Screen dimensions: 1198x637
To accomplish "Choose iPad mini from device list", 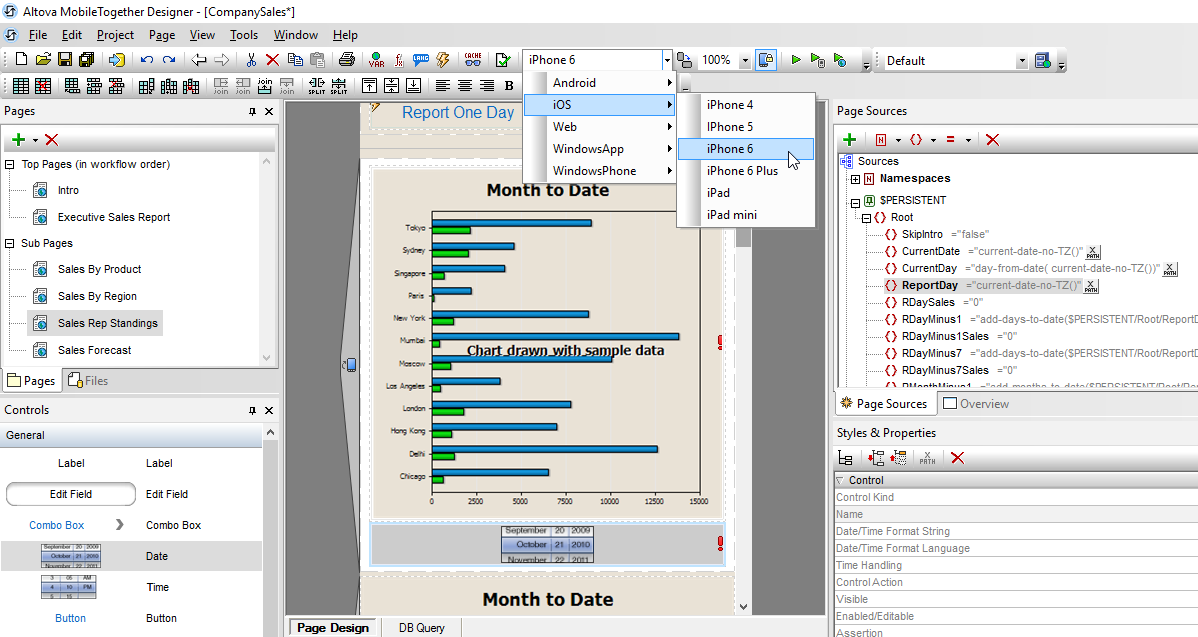I will coord(746,215).
